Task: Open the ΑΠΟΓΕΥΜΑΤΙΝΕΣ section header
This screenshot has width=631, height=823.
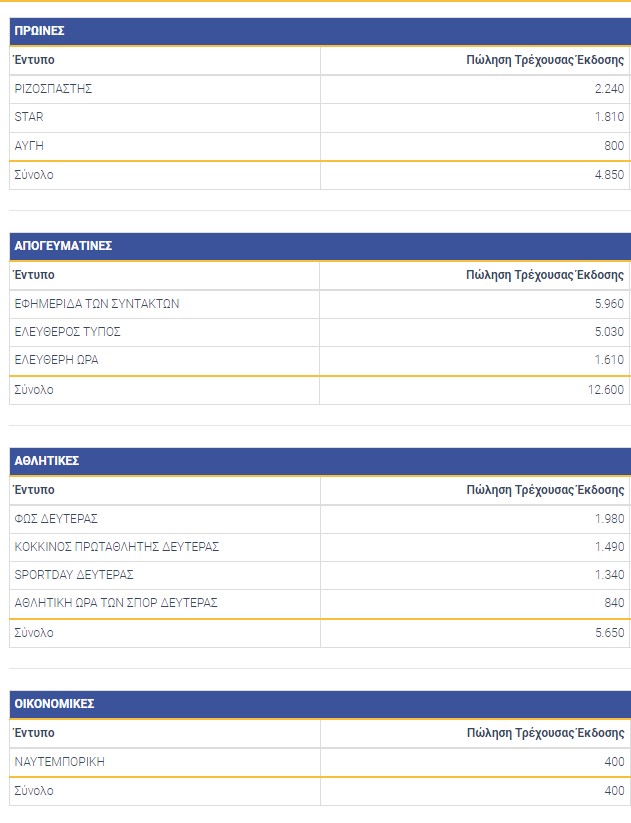Action: point(63,245)
